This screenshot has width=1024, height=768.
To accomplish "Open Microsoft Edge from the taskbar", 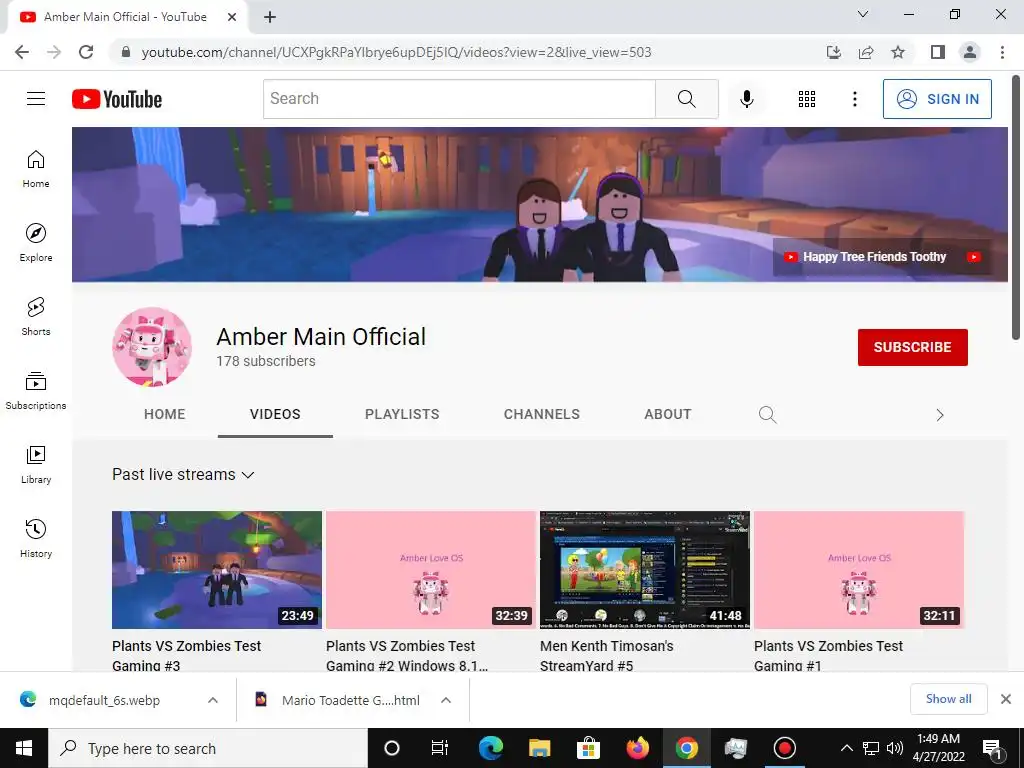I will coord(491,748).
